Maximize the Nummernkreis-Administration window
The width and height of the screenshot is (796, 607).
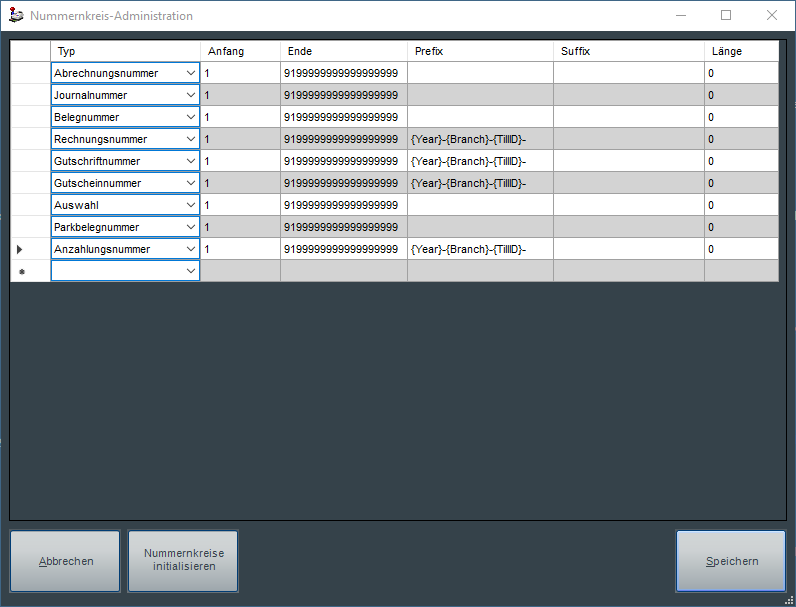click(x=726, y=16)
